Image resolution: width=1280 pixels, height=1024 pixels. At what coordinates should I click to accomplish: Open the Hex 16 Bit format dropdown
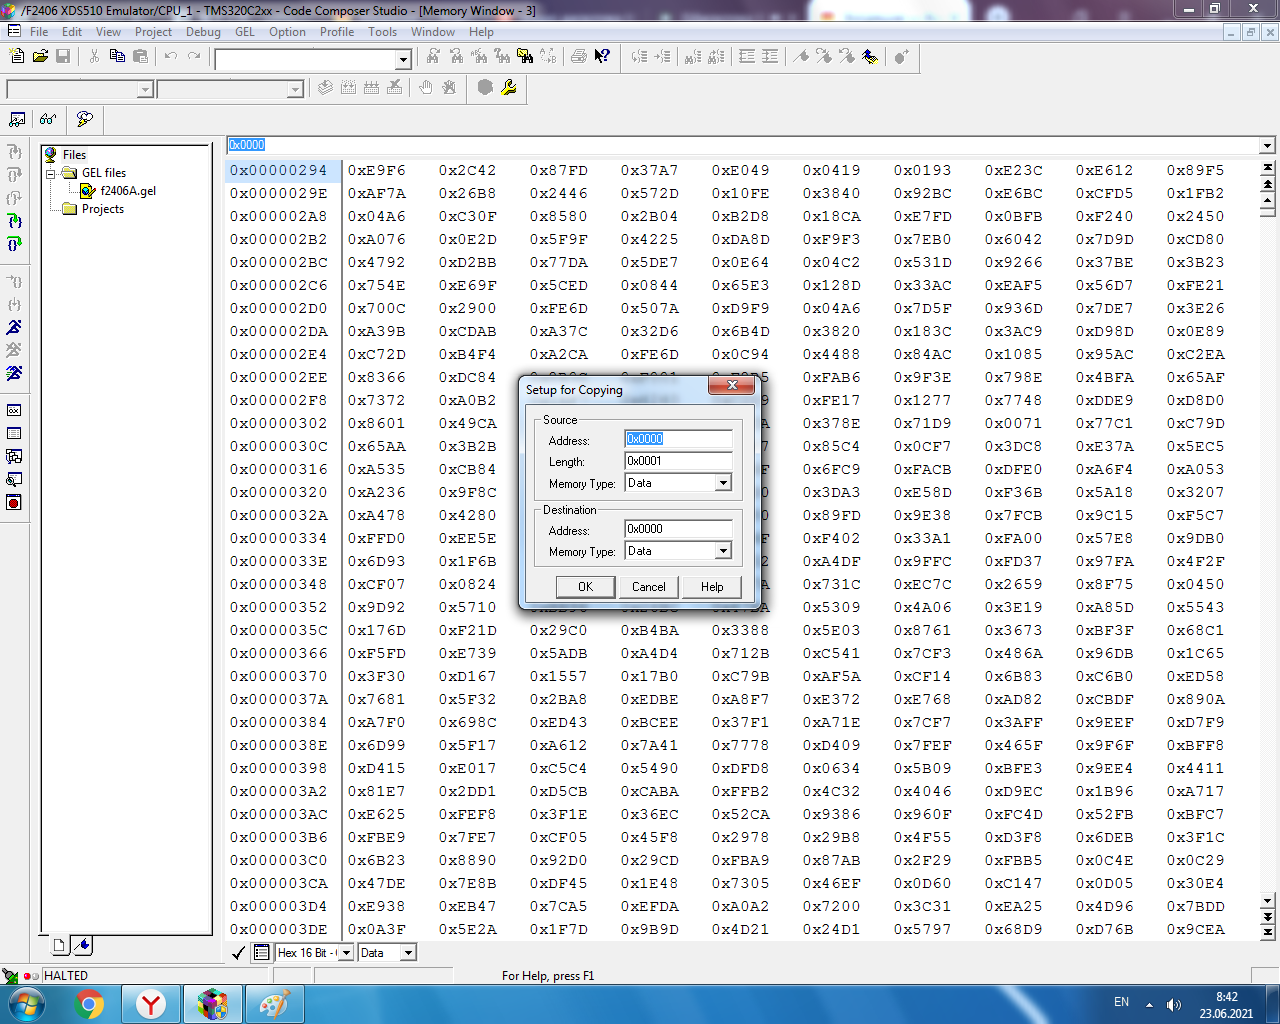click(x=346, y=953)
